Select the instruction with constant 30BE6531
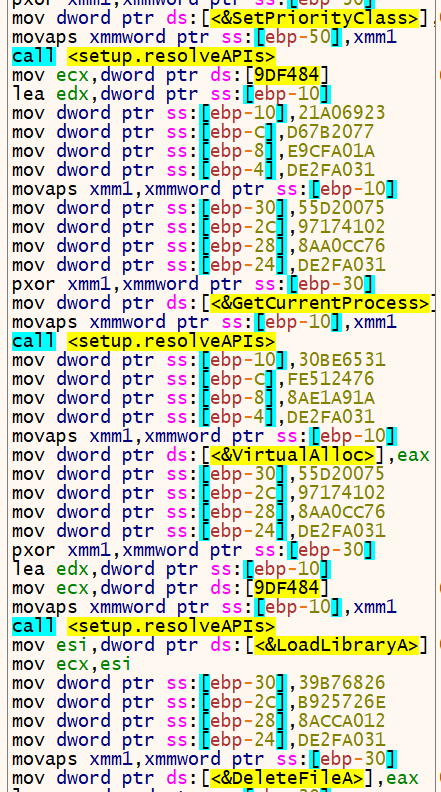441x792 pixels. (x=199, y=360)
